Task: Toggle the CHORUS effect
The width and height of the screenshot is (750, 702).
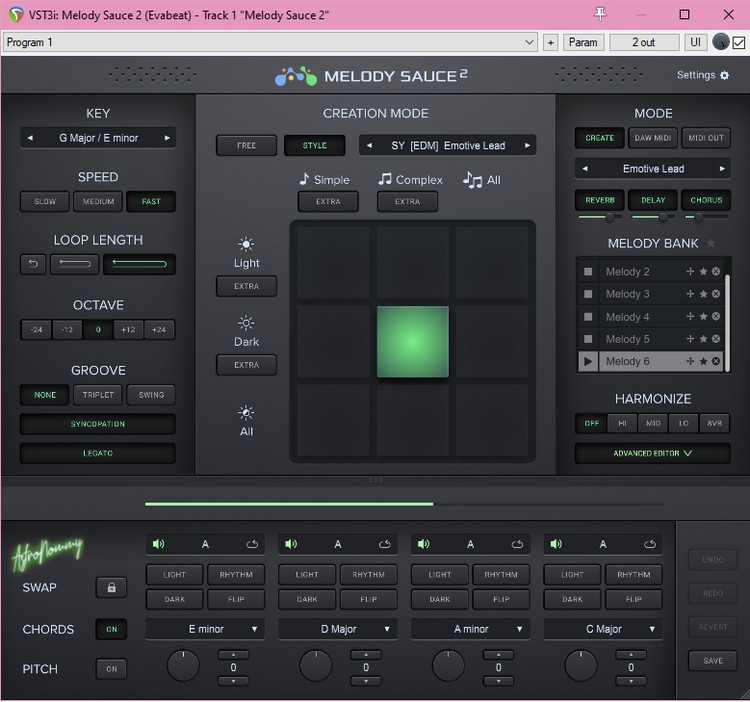Action: [706, 200]
